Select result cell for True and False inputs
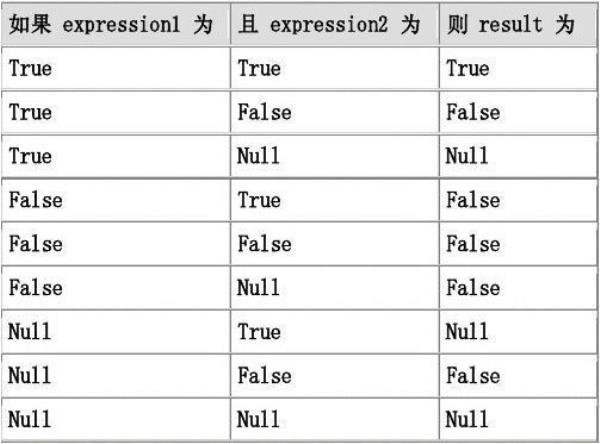Viewport: 600px width, 444px height. pos(518,113)
